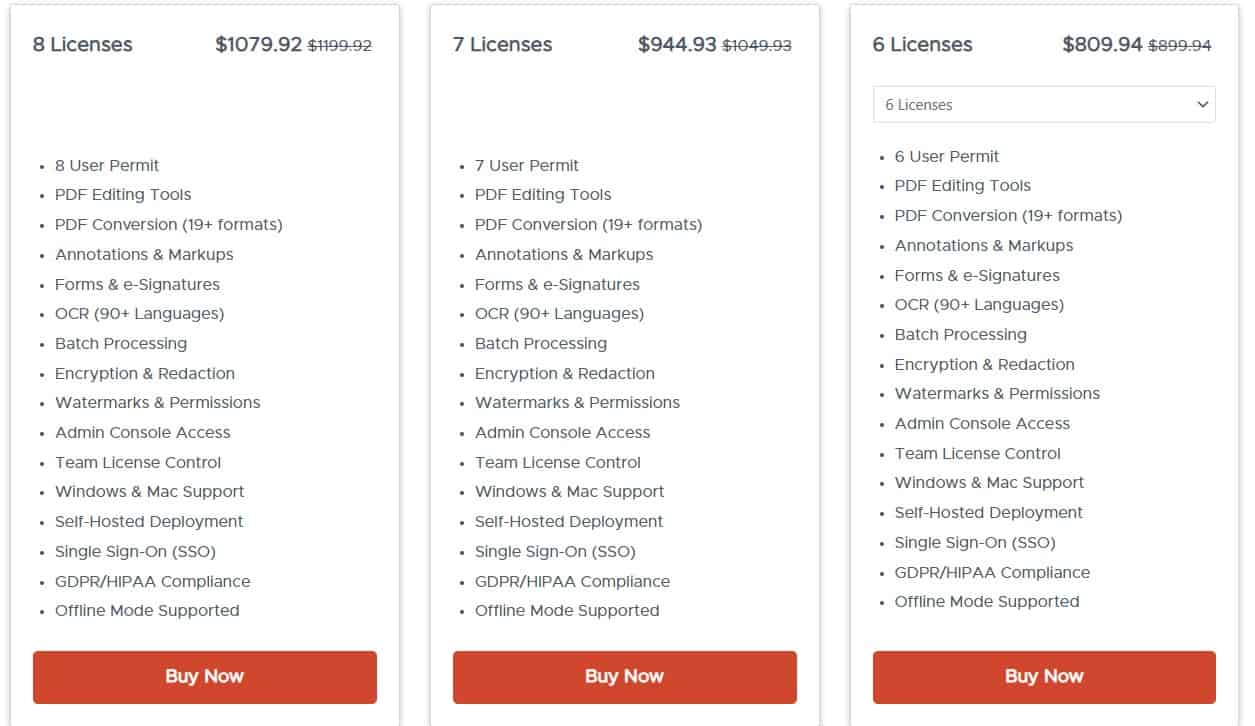Expand the license quantity selector chevron
Viewport: 1255px width, 726px height.
[1203, 104]
